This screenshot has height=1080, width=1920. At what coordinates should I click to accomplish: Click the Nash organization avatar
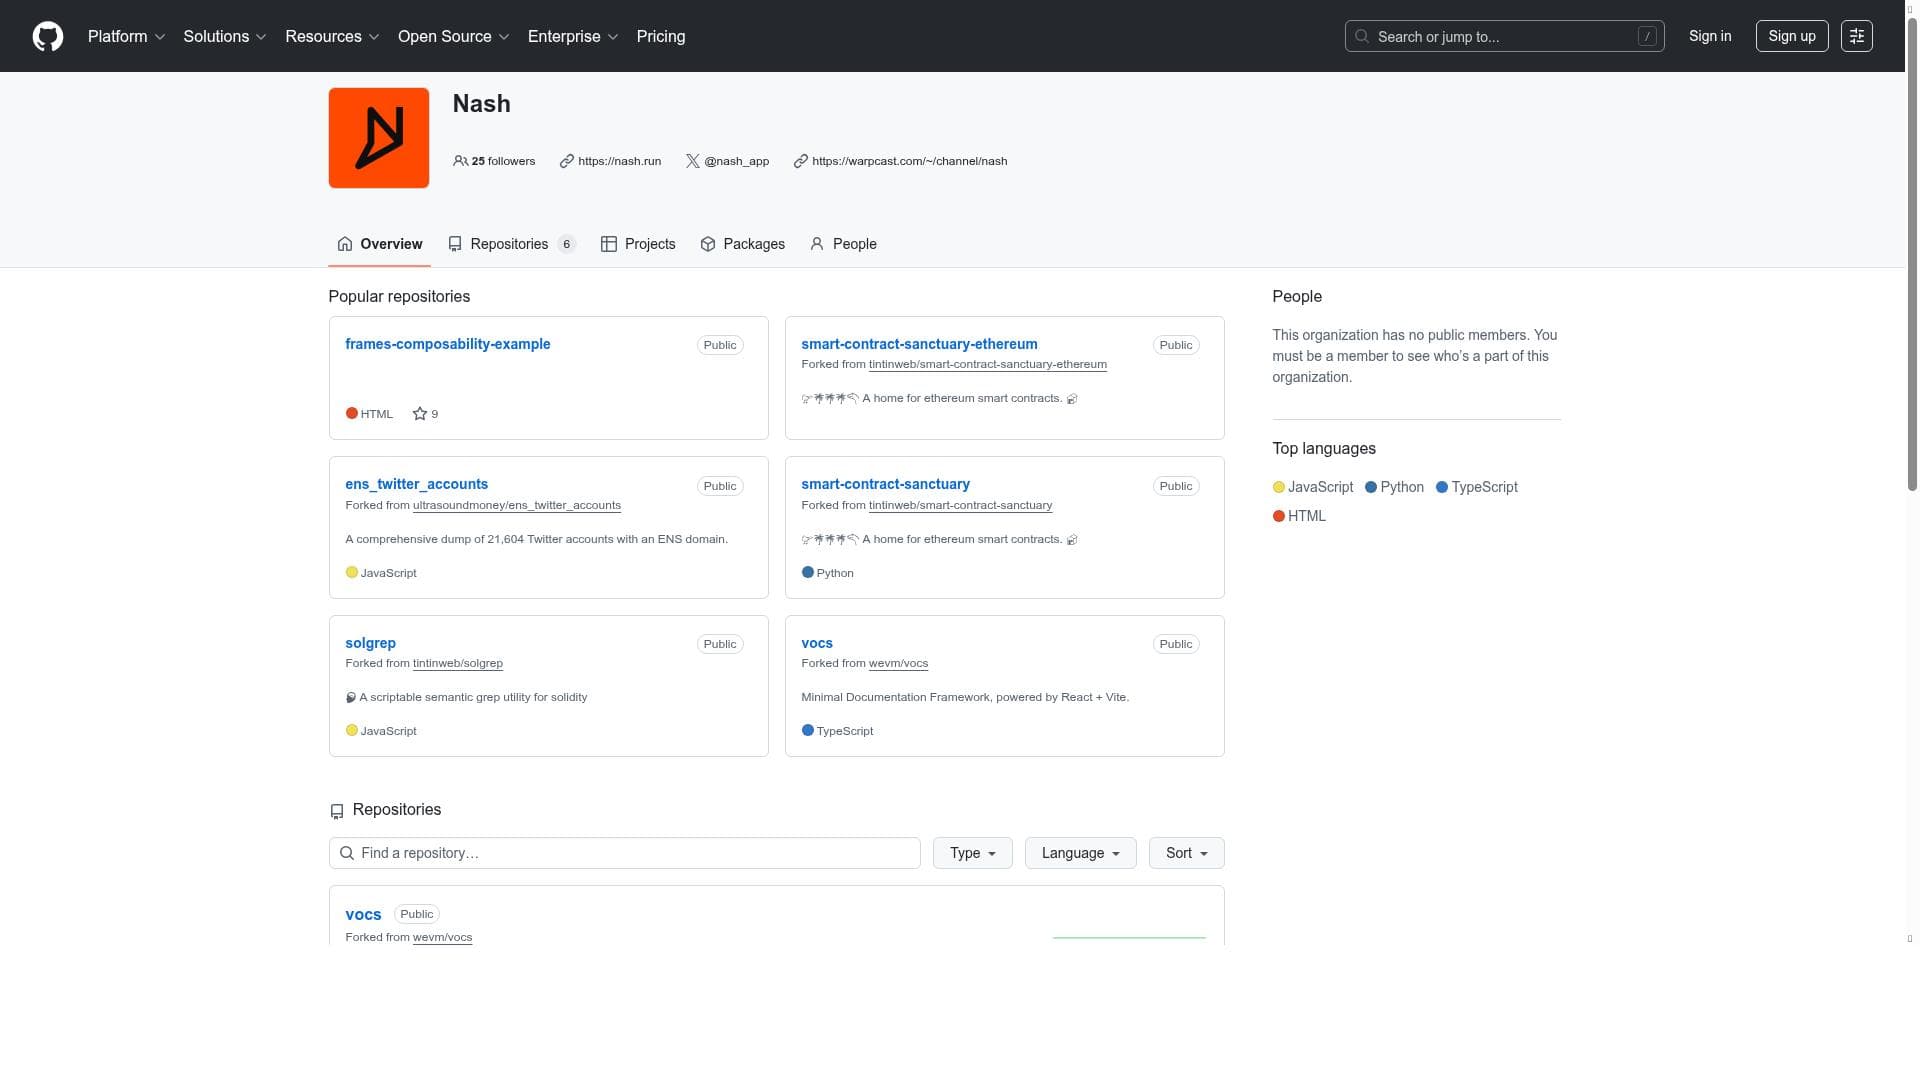click(x=378, y=138)
